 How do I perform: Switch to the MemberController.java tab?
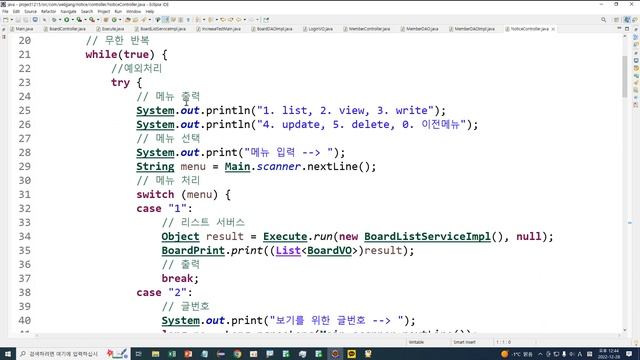point(367,29)
